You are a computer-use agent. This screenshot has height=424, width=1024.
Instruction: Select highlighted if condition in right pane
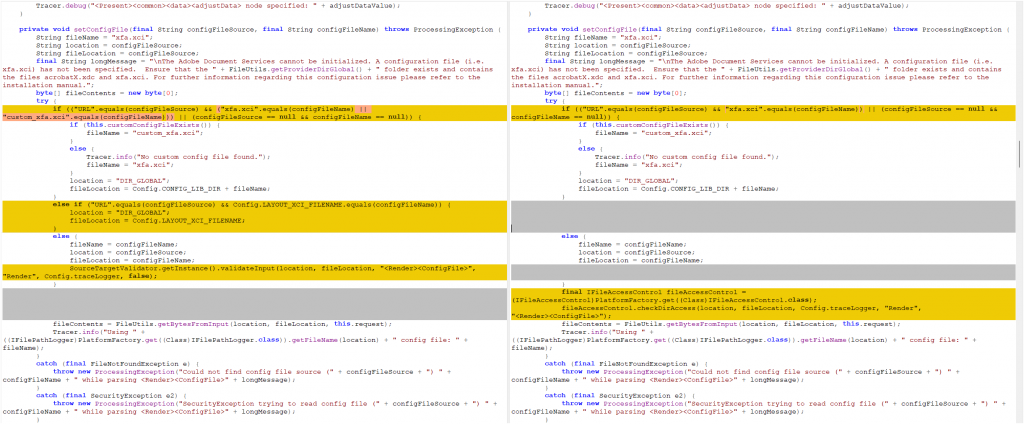coord(763,112)
